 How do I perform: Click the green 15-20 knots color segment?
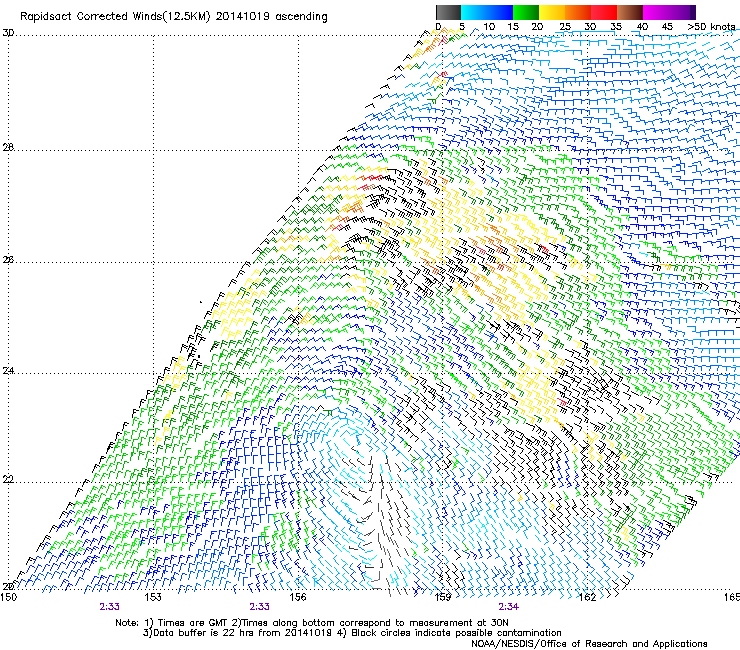[x=526, y=12]
